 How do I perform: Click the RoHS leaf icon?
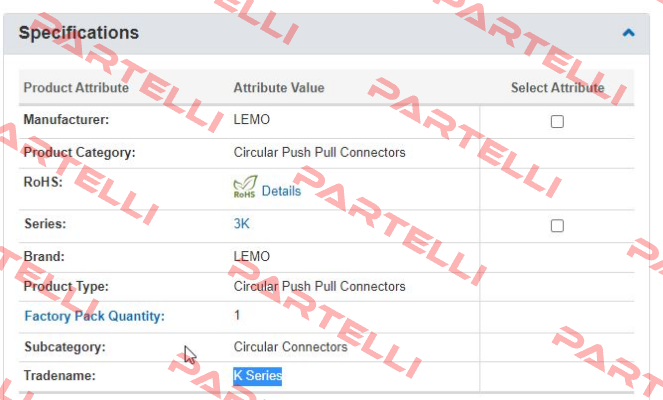pos(245,187)
